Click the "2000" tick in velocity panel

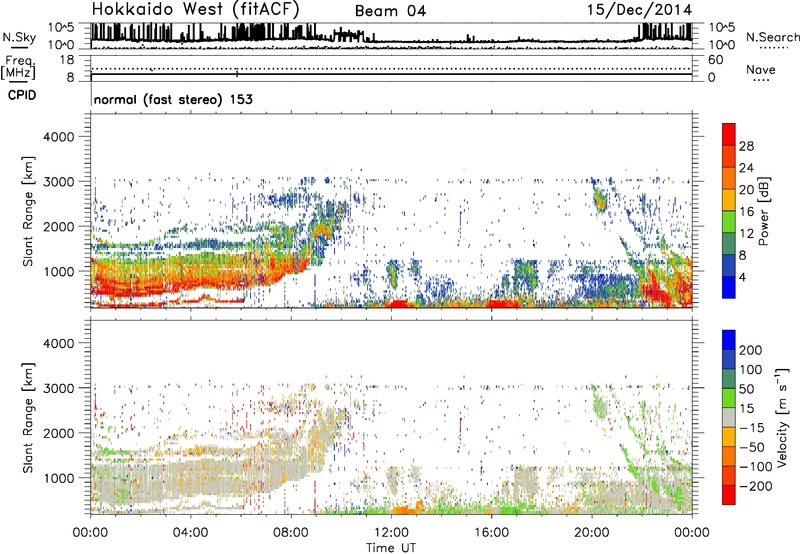coord(59,433)
